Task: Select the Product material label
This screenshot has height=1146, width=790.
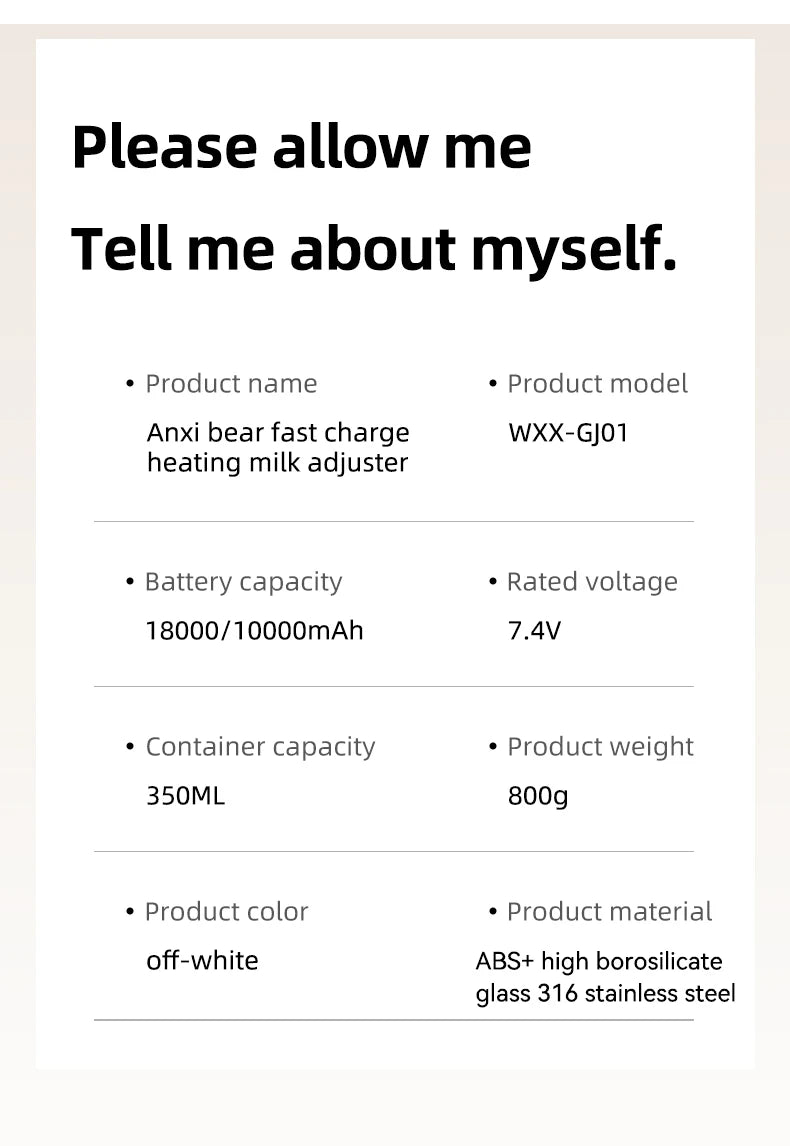Action: (609, 912)
